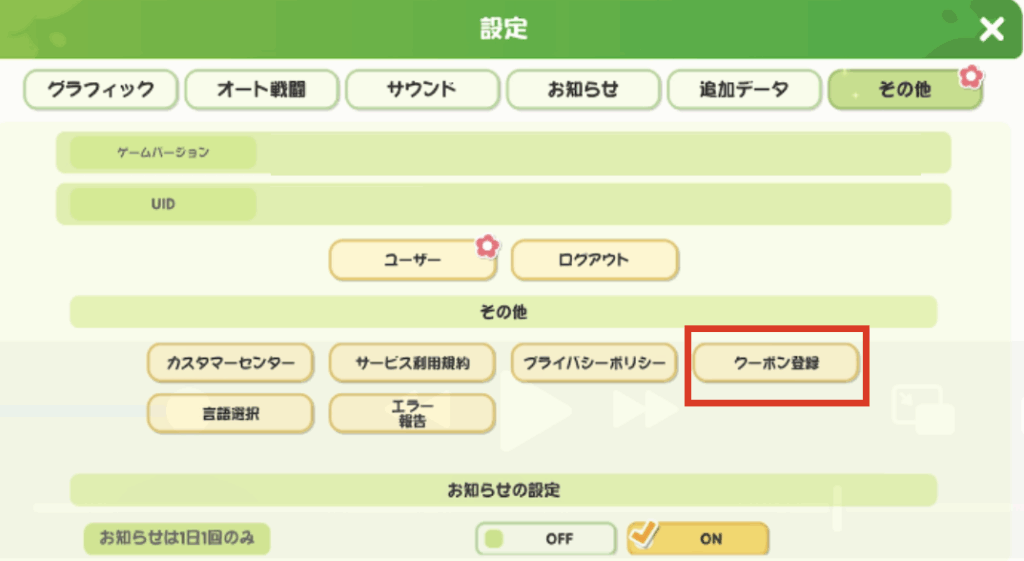Open the グラフィック tab
1024x561 pixels.
[x=101, y=90]
